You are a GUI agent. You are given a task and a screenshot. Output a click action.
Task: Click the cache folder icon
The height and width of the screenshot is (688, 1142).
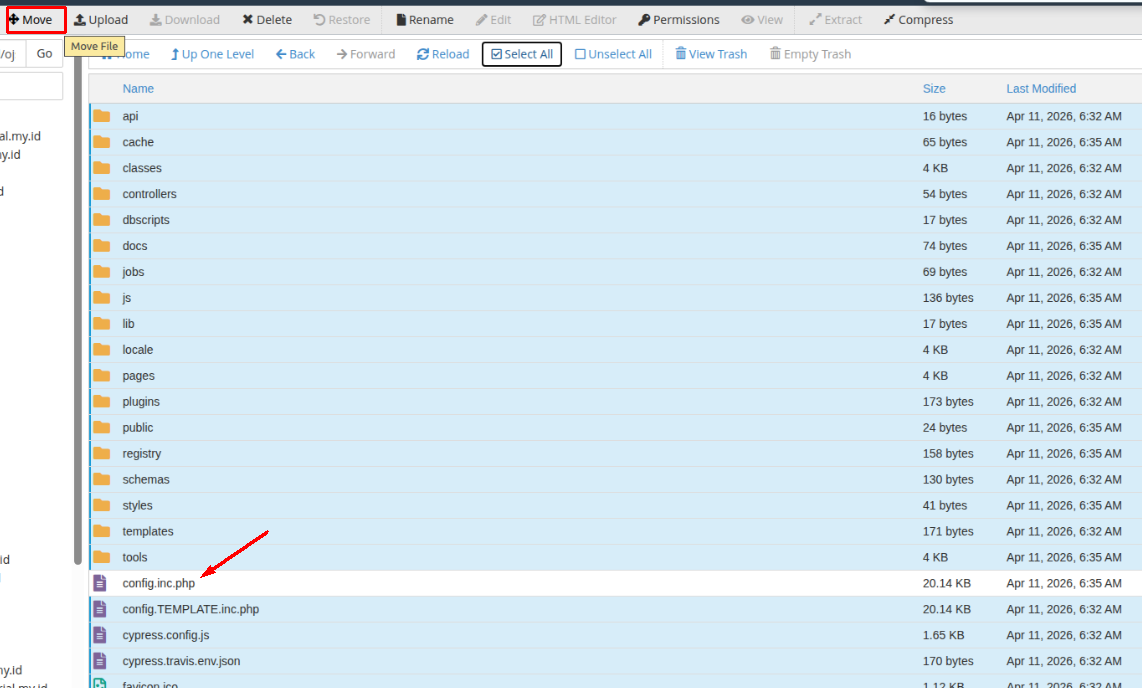[x=102, y=142]
